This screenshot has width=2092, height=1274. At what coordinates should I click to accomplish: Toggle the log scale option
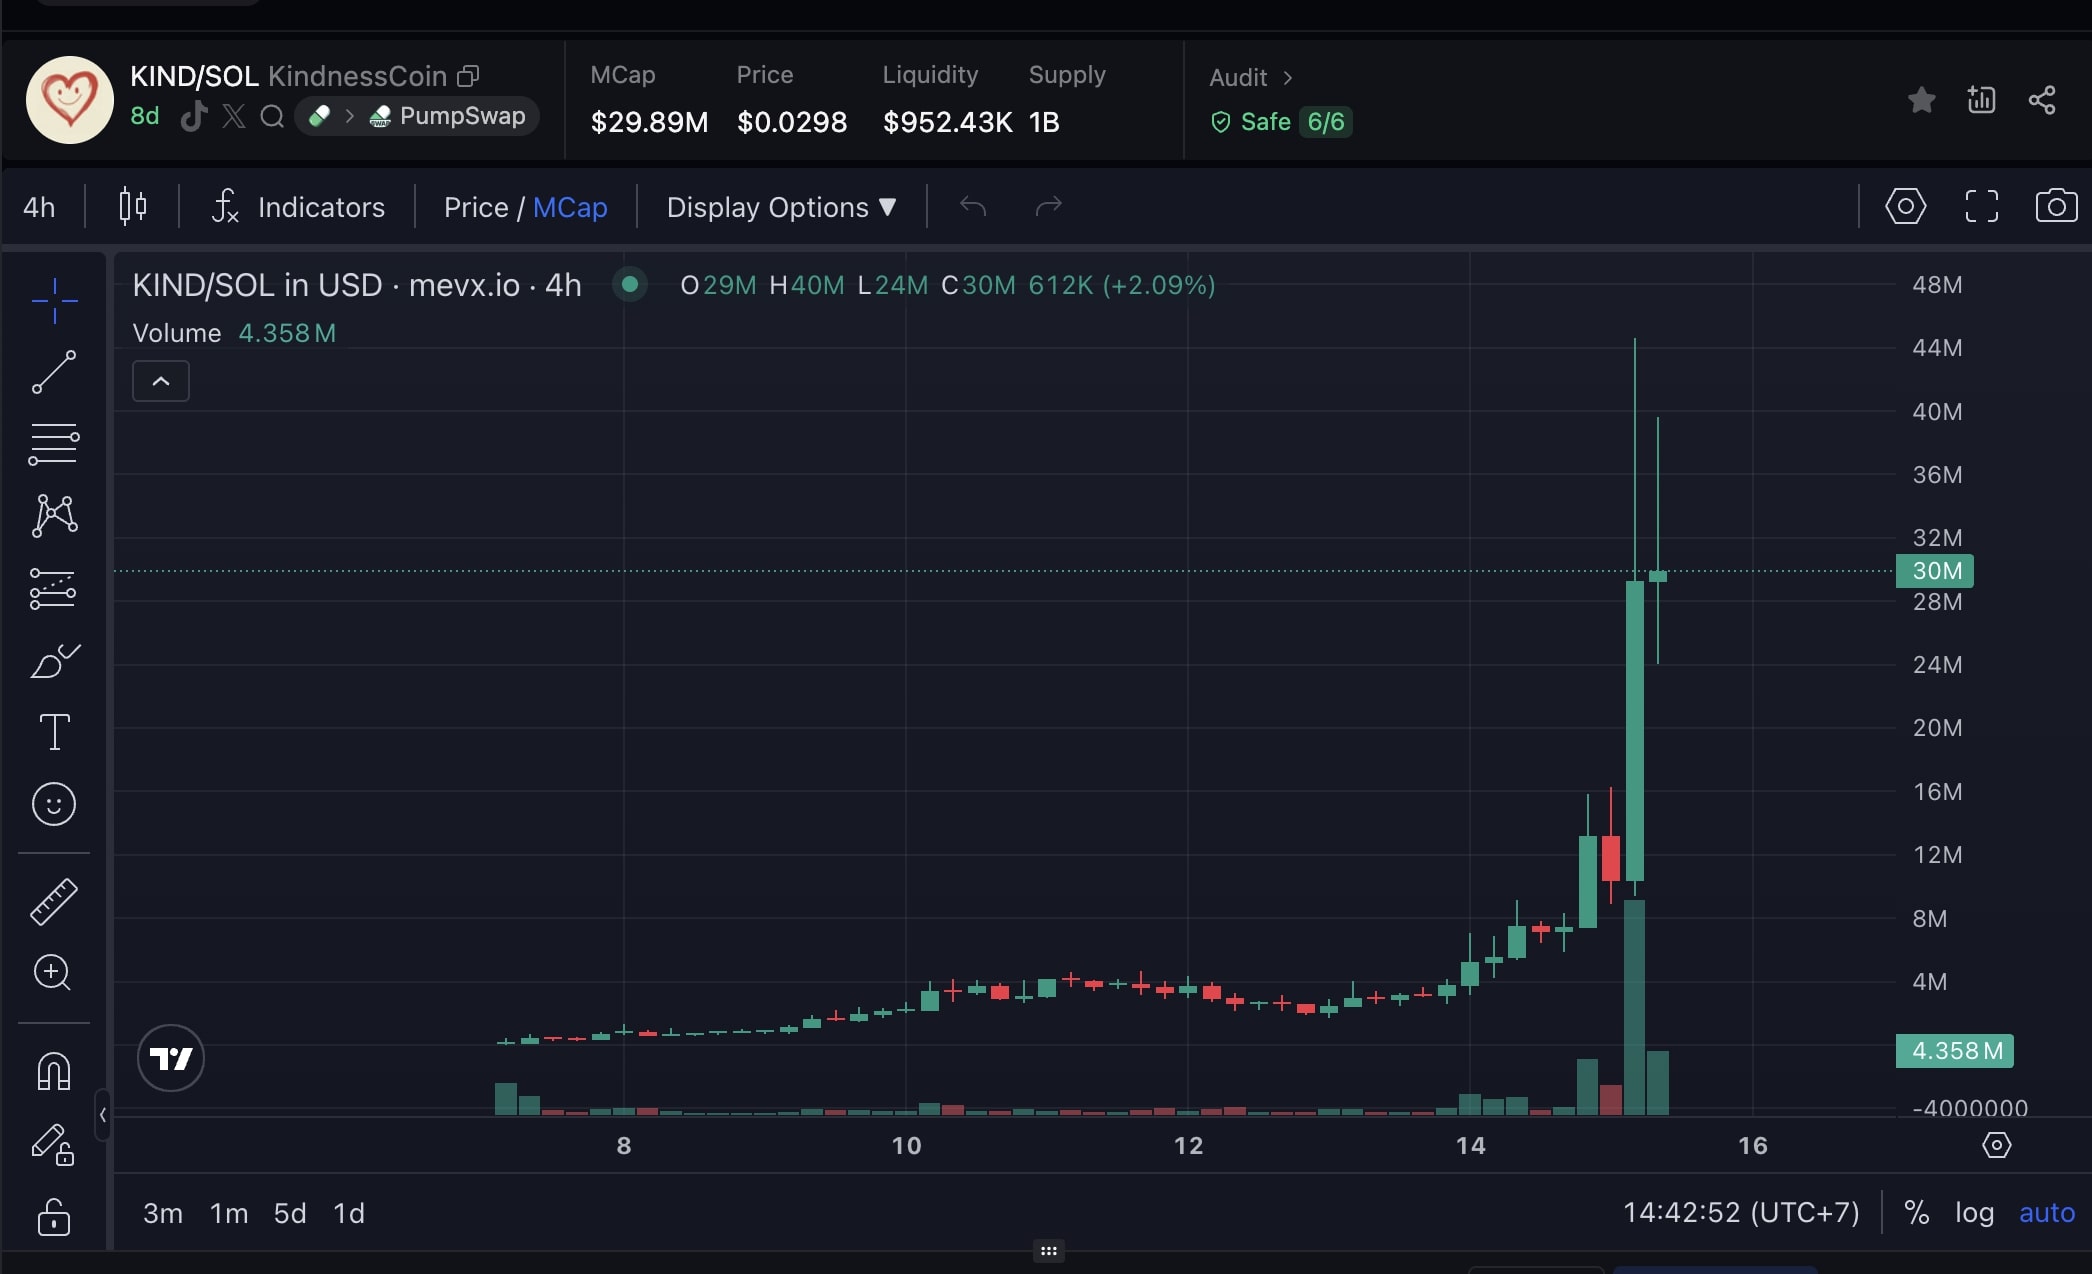[1974, 1213]
